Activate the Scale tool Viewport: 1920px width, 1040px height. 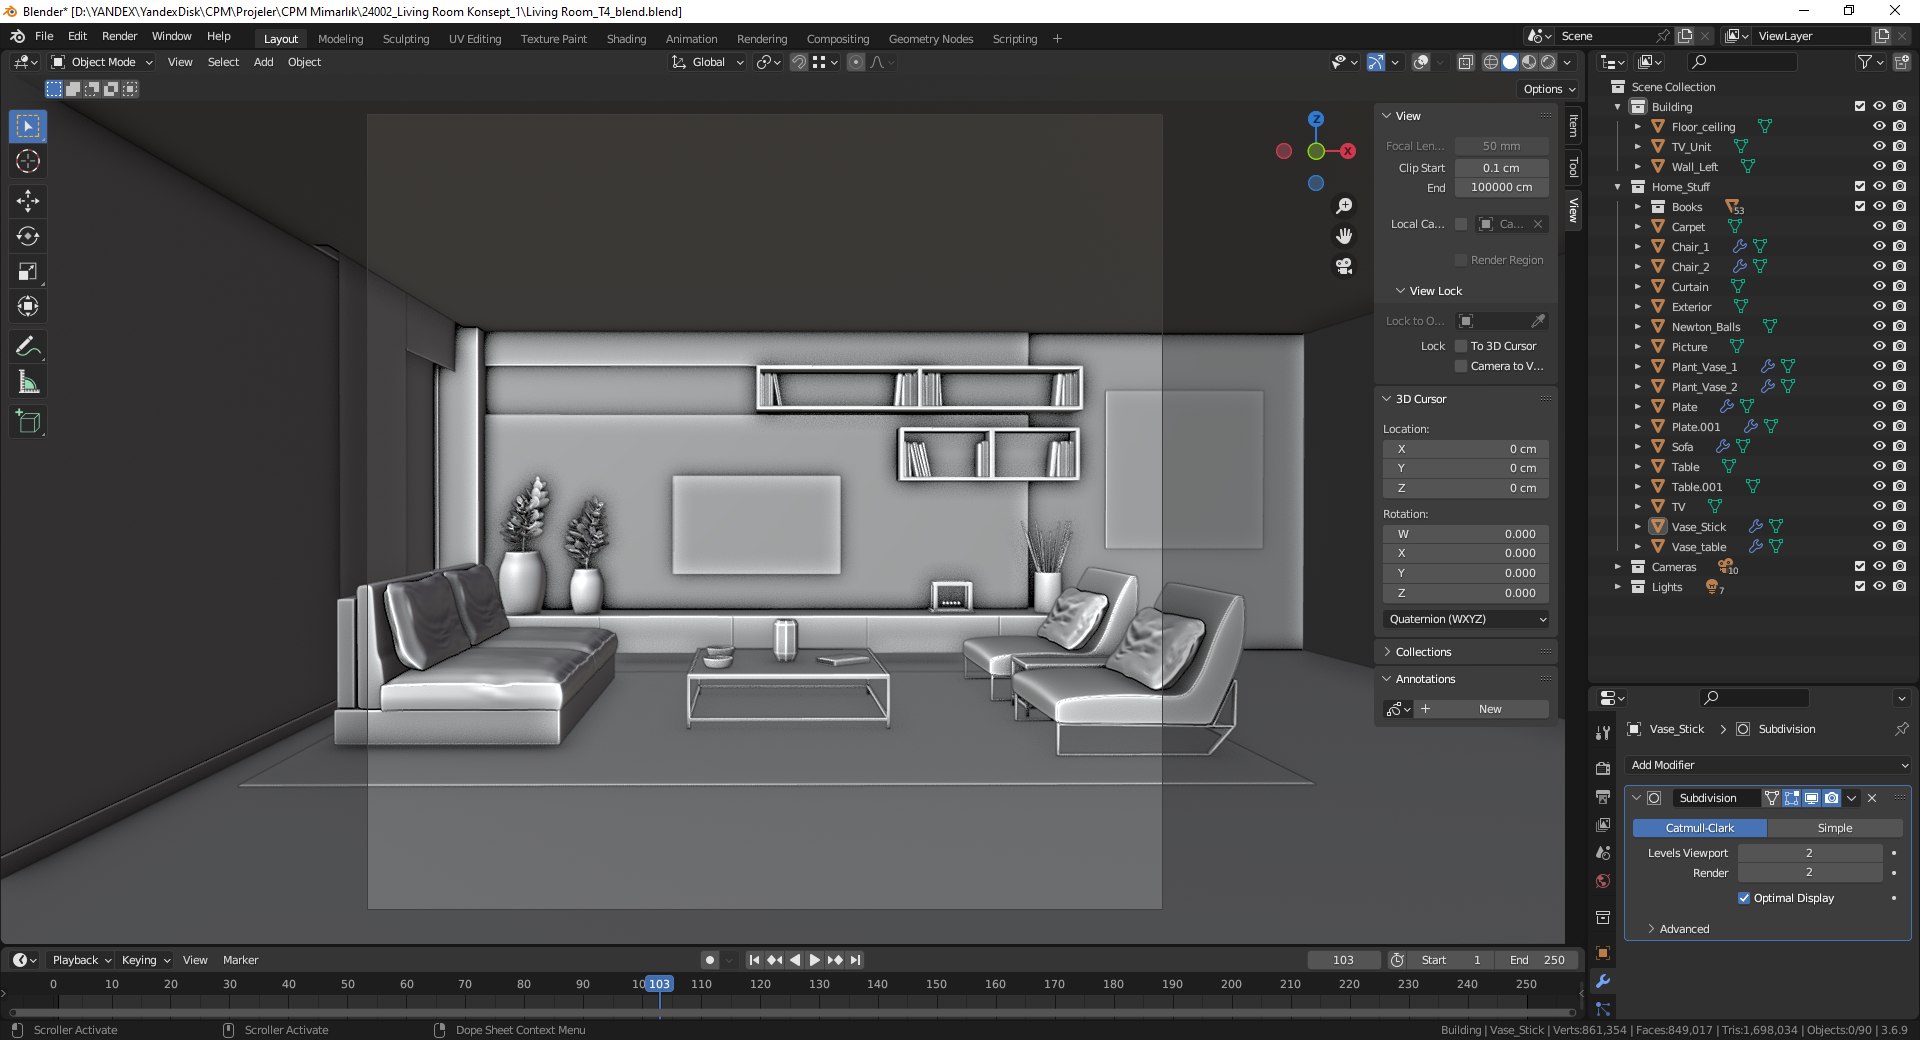pos(28,271)
